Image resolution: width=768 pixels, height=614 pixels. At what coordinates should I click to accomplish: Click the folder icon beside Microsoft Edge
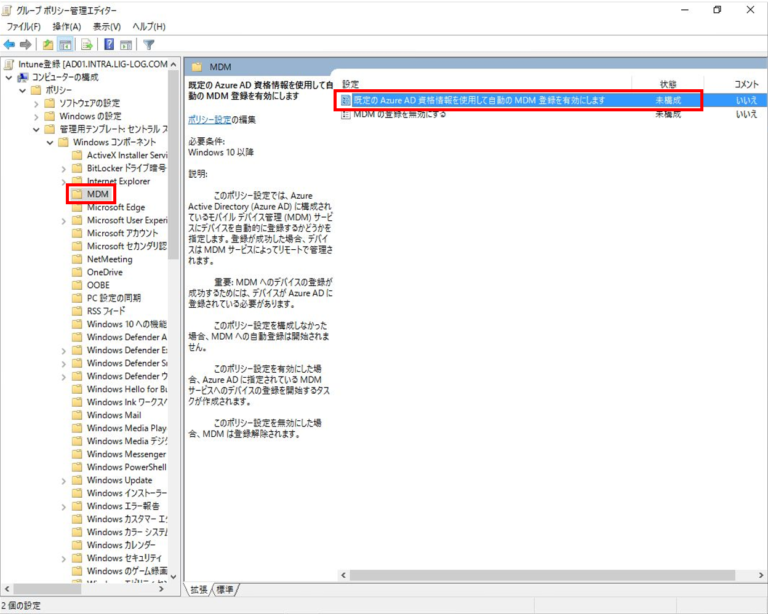[77, 207]
